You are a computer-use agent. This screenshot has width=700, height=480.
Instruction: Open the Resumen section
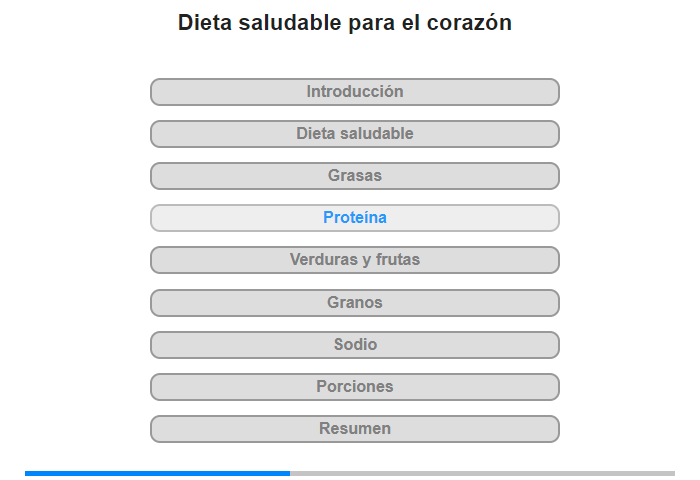(x=354, y=429)
